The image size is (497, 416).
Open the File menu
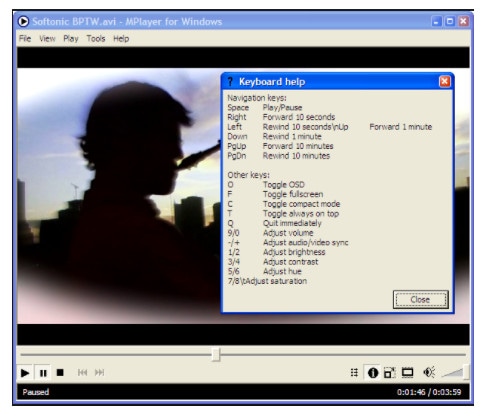tap(25, 39)
